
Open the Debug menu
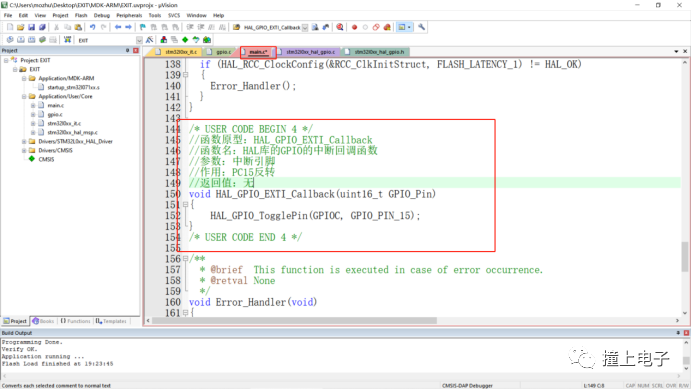(x=102, y=15)
